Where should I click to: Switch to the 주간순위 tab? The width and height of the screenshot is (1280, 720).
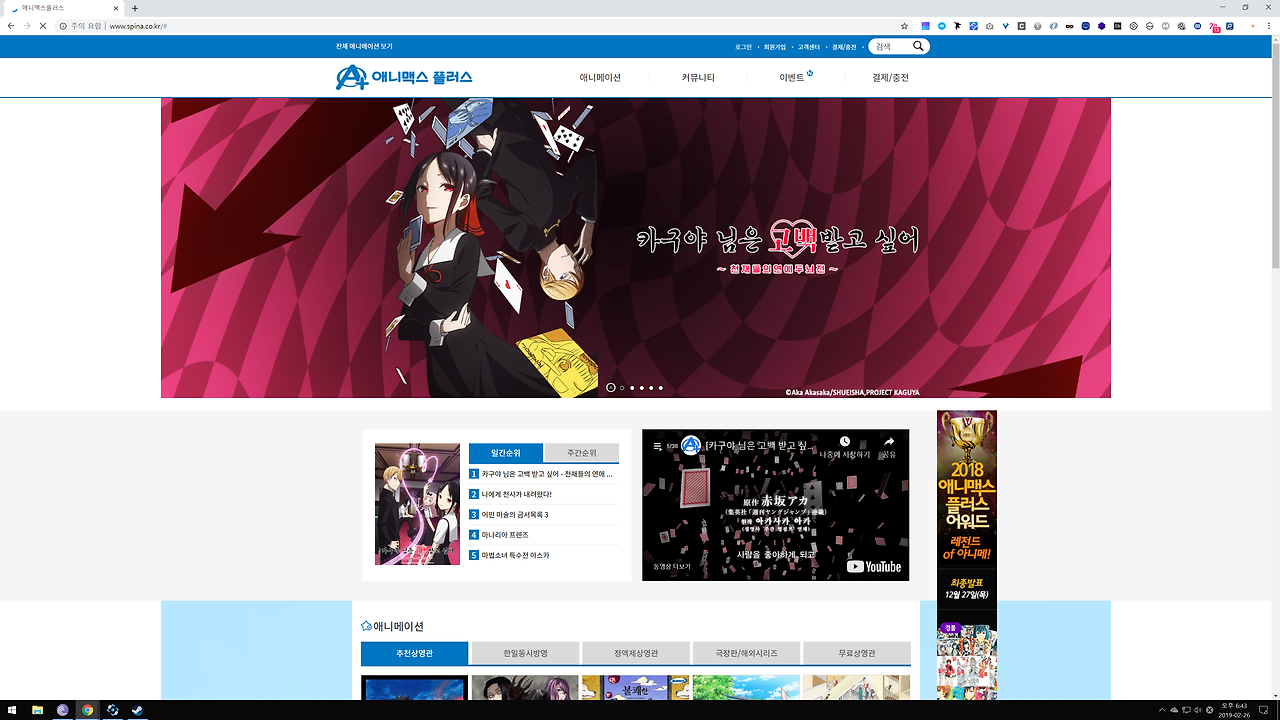(581, 453)
